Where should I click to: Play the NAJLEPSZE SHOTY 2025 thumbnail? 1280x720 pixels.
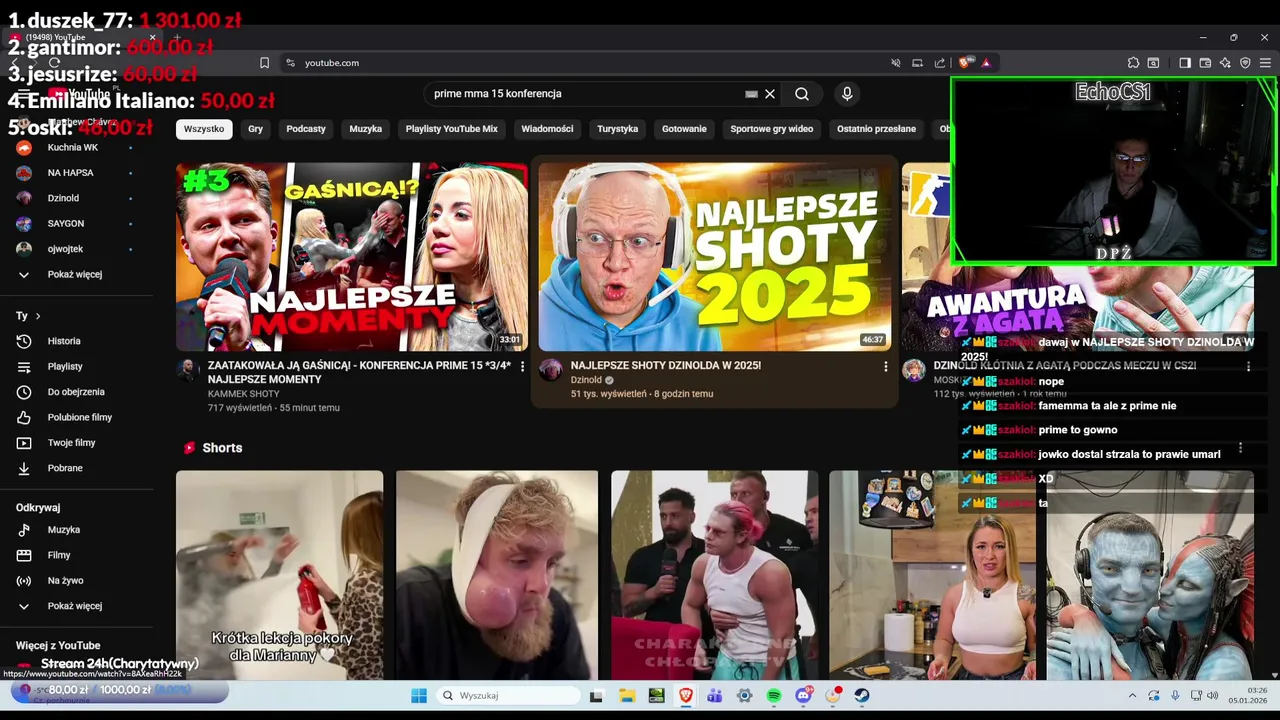coord(714,257)
